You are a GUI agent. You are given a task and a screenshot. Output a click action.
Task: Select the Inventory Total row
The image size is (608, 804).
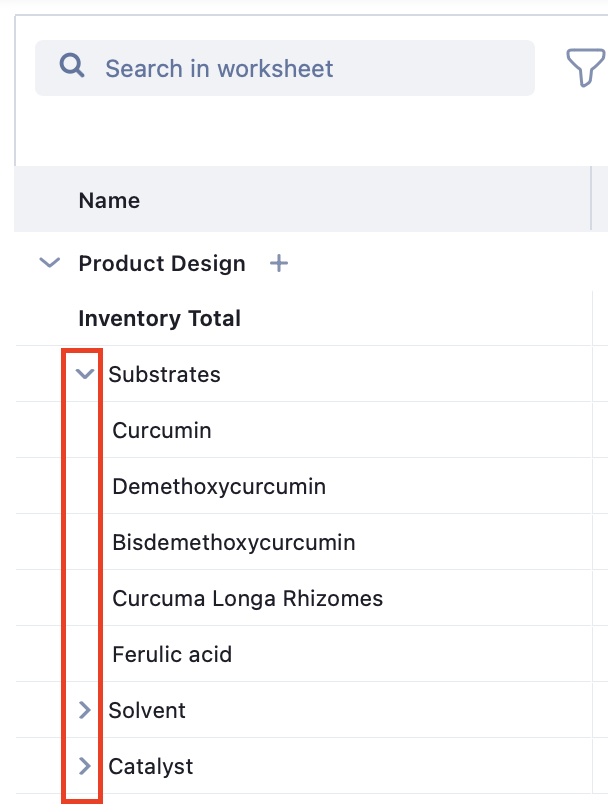pyautogui.click(x=160, y=319)
